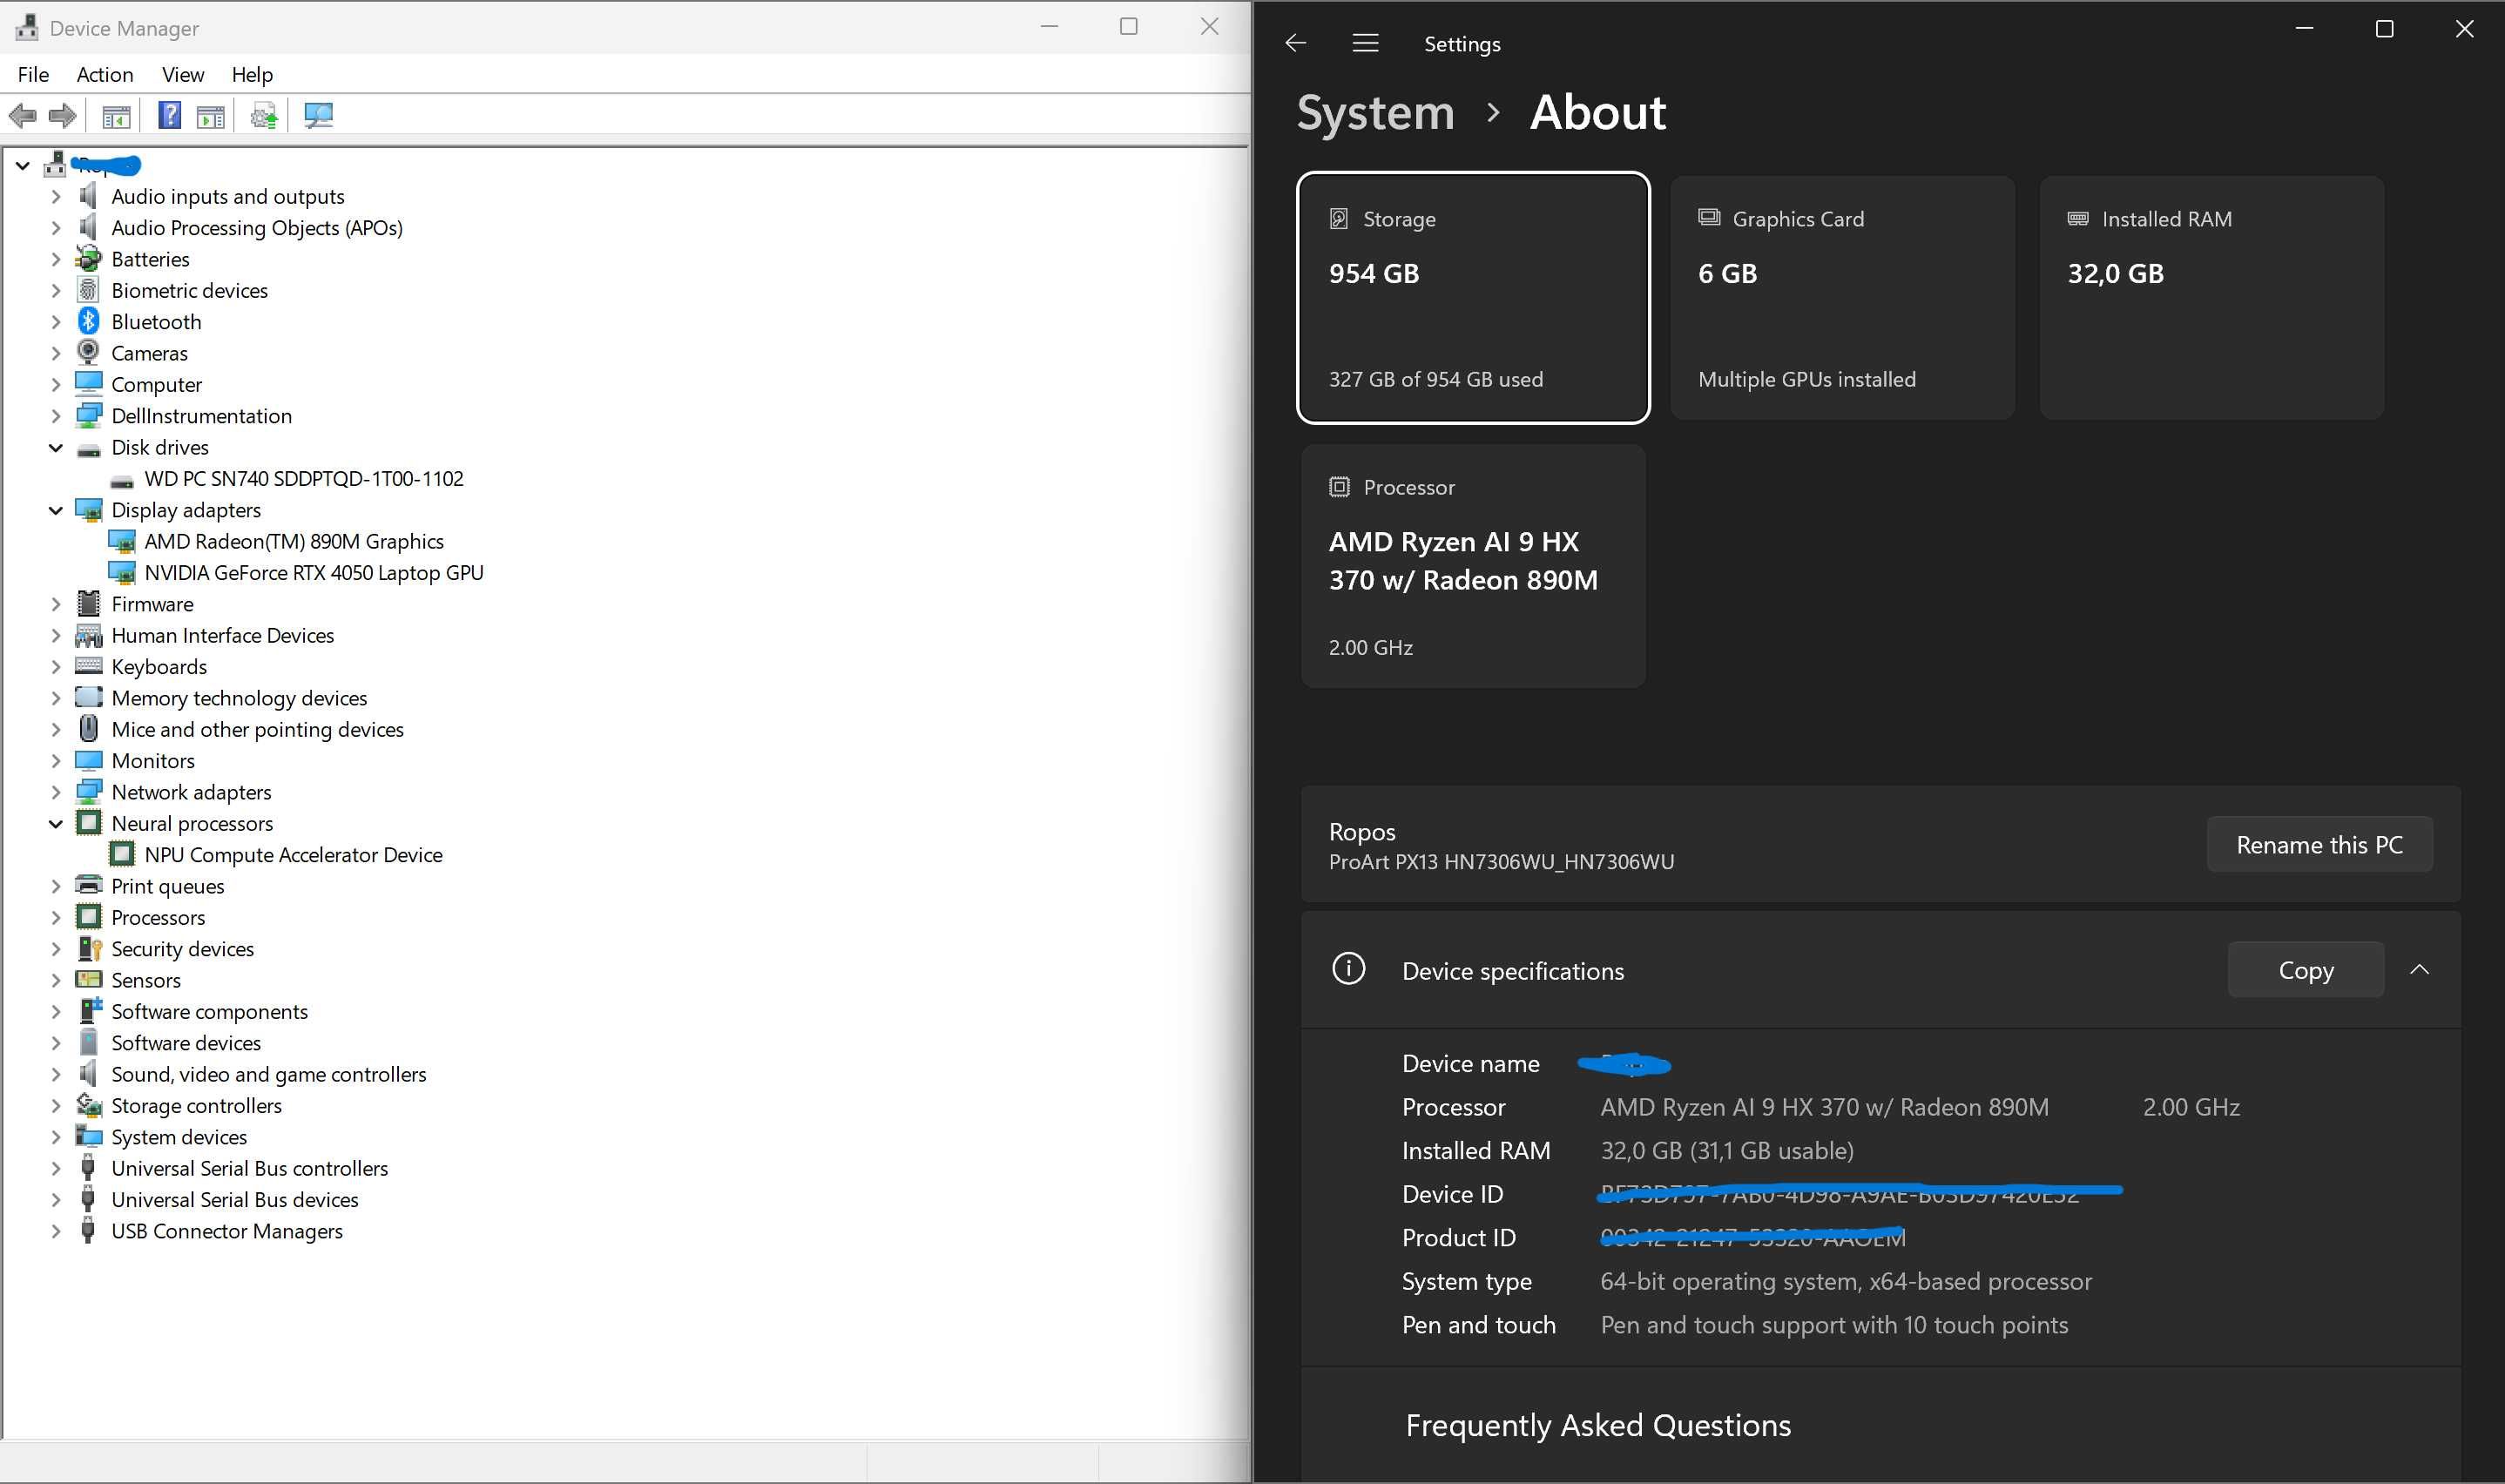2505x1484 pixels.
Task: Click the ProArt PX13 HN7306WU model text
Action: click(x=1501, y=861)
